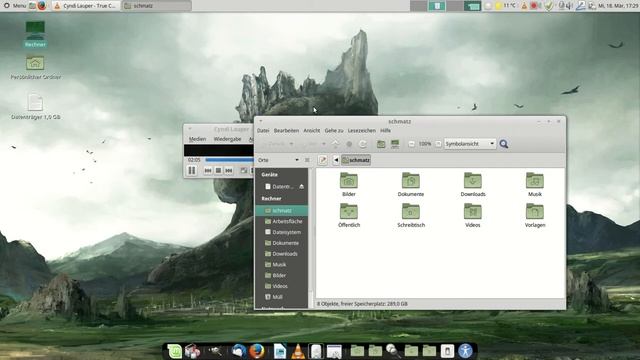Click next track button in VLC
The image size is (640, 360).
click(x=229, y=170)
